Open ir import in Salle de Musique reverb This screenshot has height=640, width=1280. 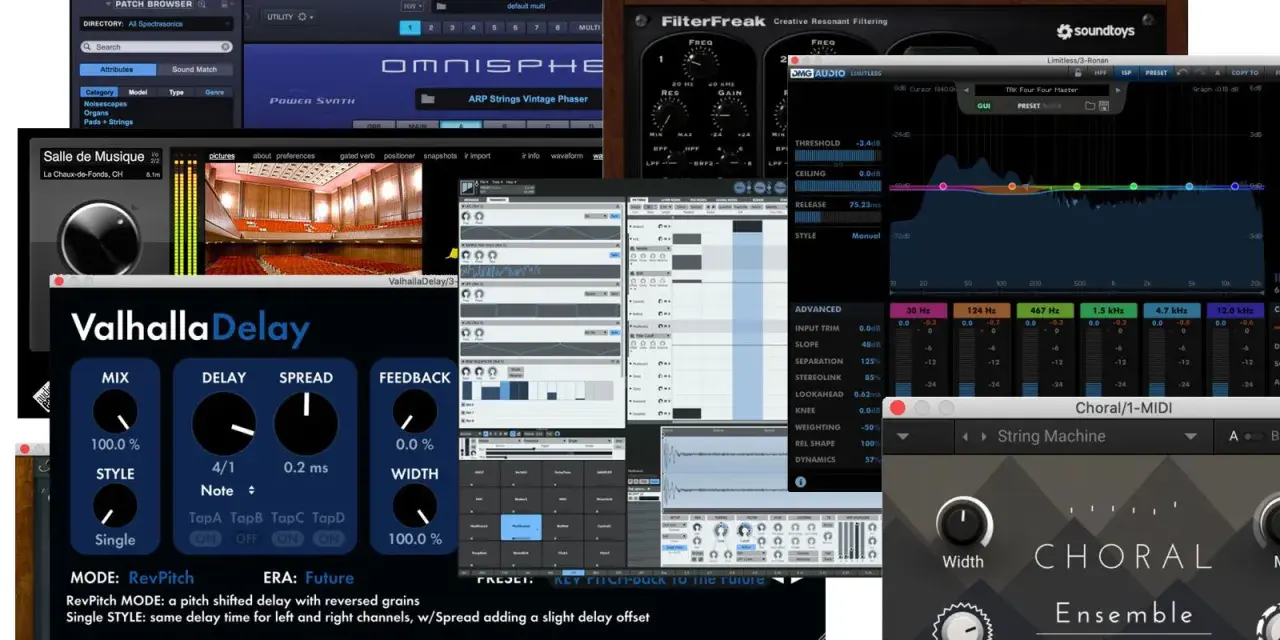[x=477, y=156]
